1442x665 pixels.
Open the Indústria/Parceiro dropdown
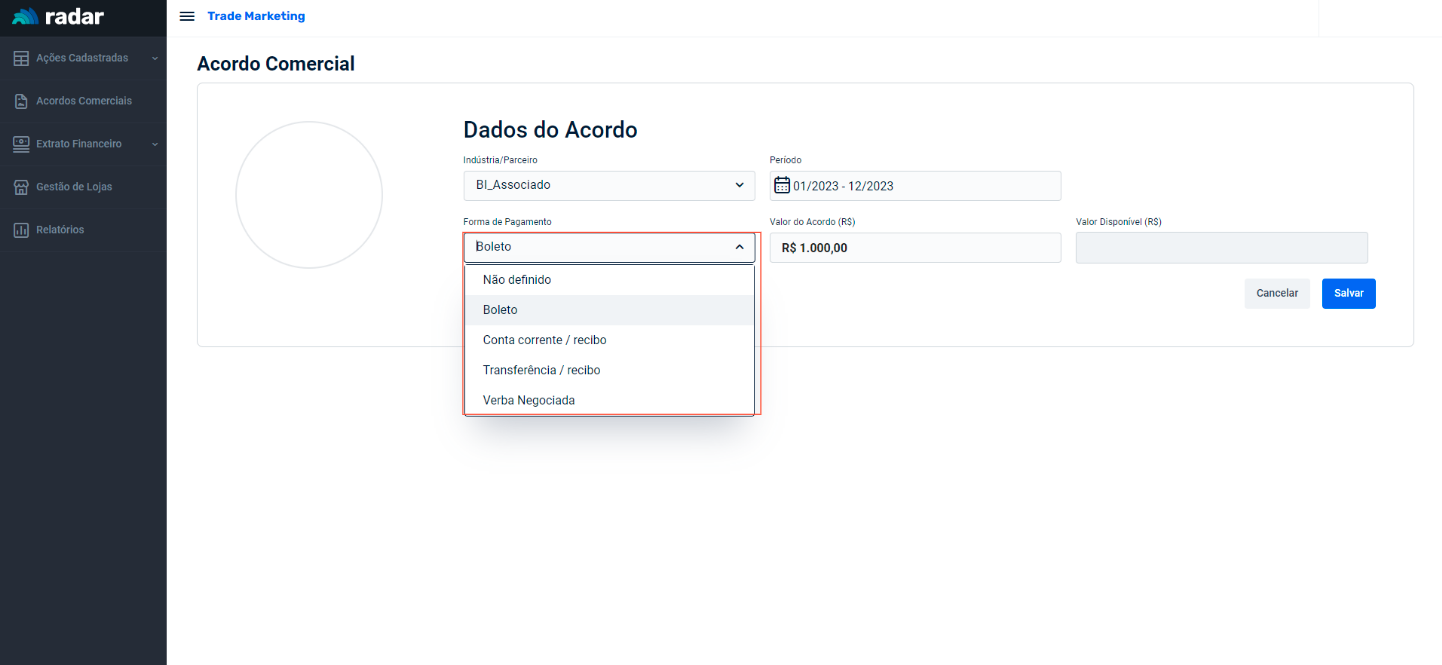608,185
